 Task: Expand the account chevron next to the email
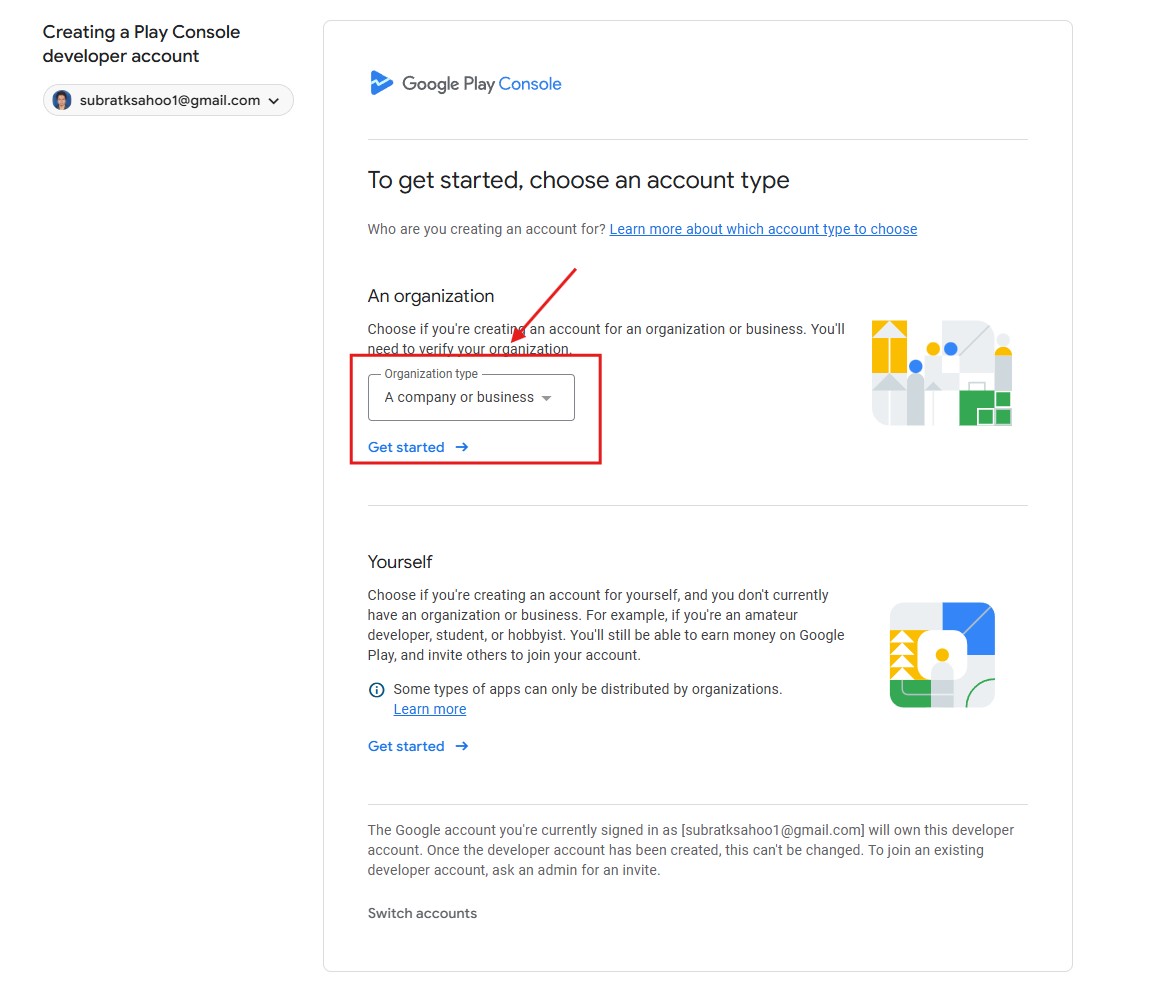275,101
